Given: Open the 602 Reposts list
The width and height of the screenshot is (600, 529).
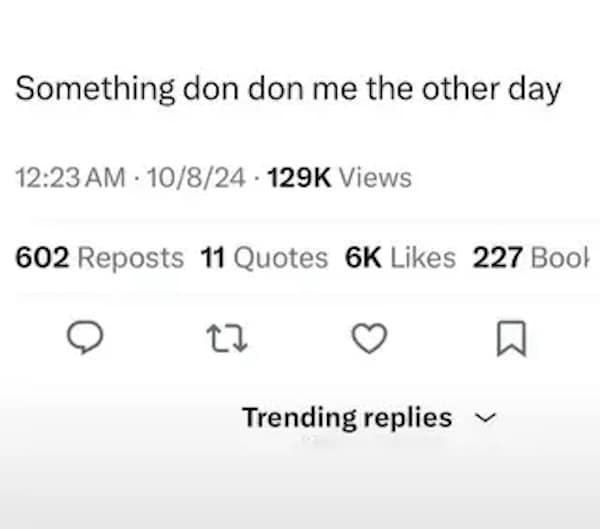Looking at the screenshot, I should 100,258.
